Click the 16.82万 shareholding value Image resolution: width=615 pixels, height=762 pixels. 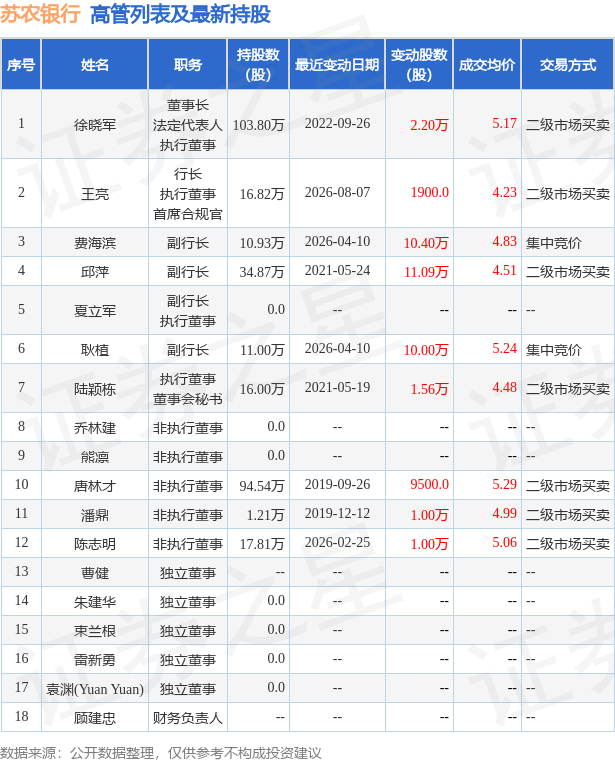[x=262, y=194]
